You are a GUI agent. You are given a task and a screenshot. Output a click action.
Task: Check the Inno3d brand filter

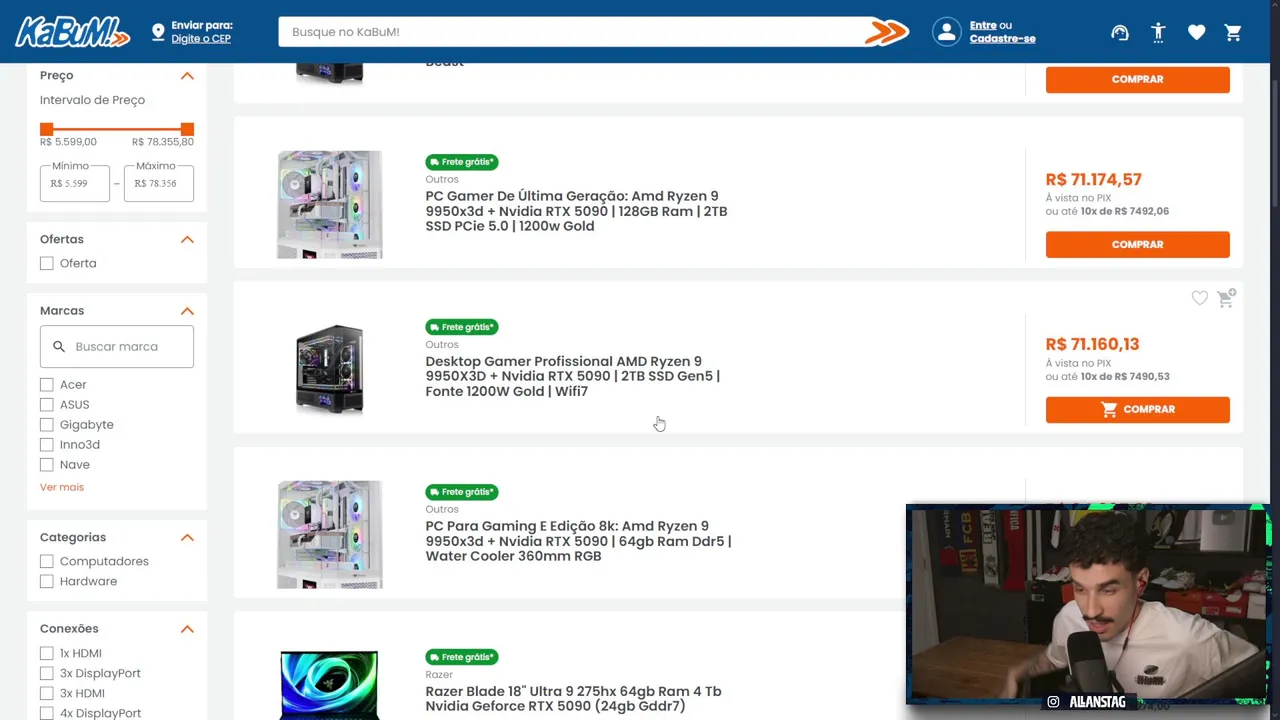click(x=46, y=444)
